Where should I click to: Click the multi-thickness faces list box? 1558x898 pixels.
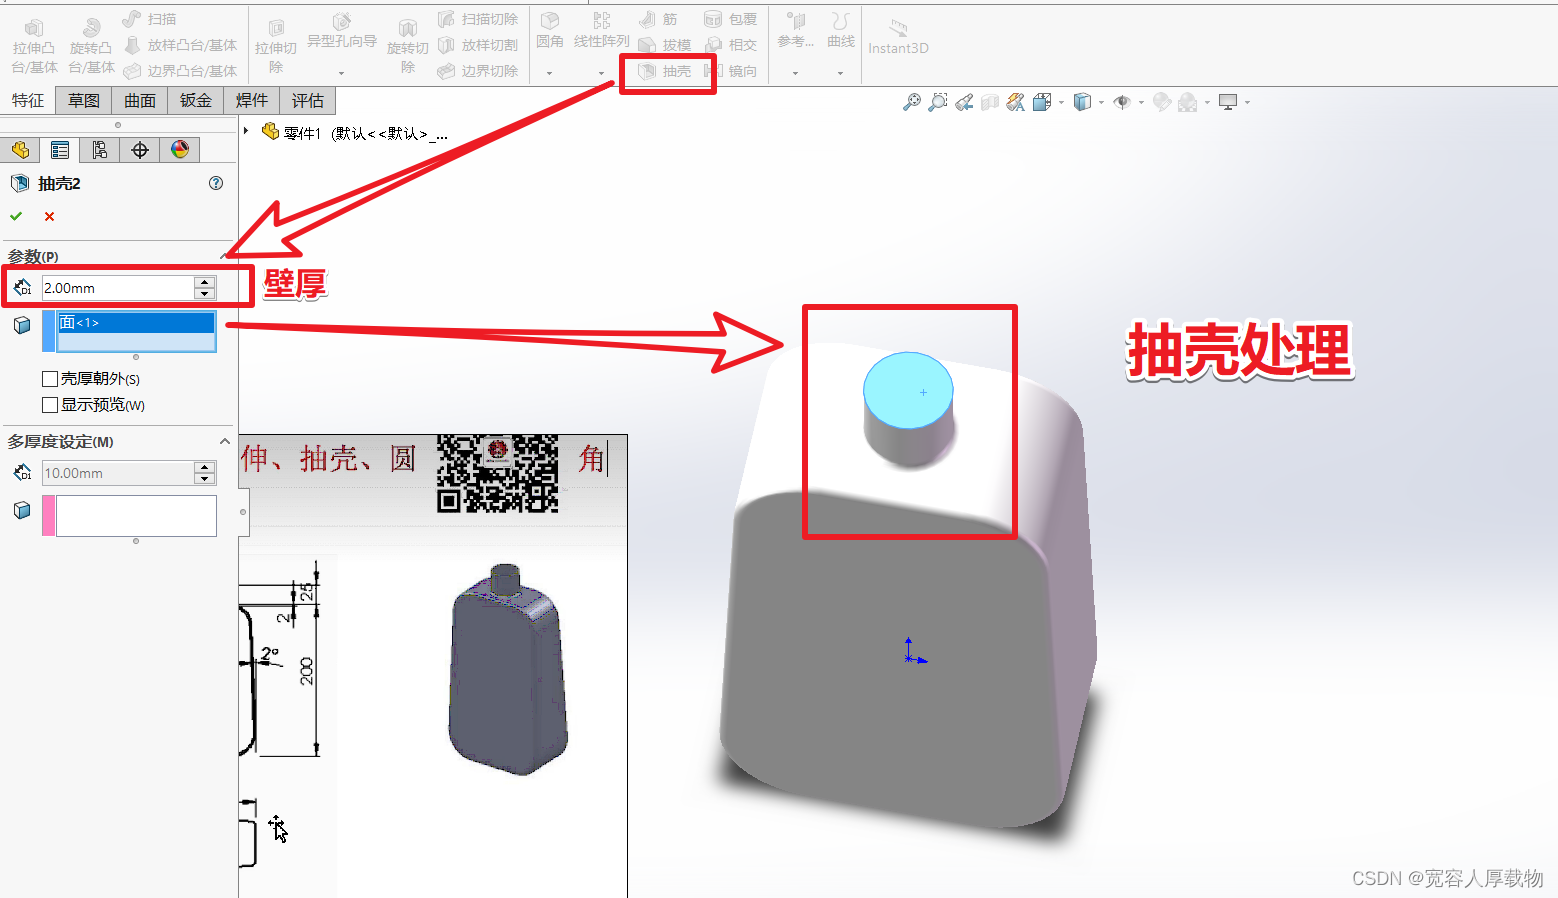[136, 516]
